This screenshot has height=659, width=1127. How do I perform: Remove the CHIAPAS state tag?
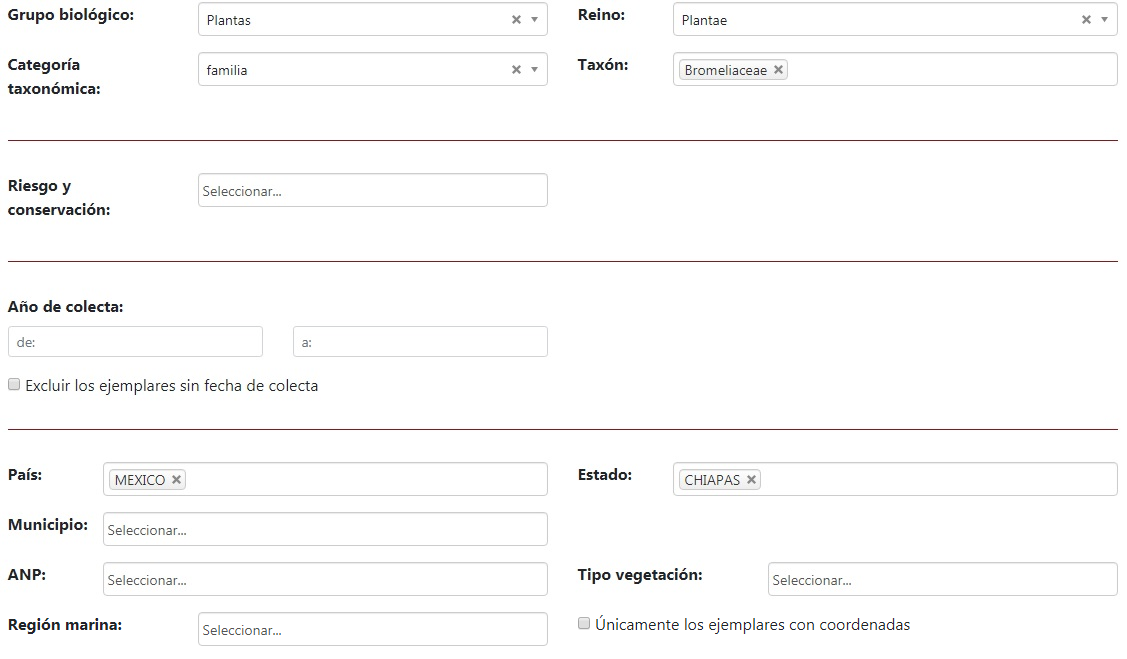tap(751, 480)
